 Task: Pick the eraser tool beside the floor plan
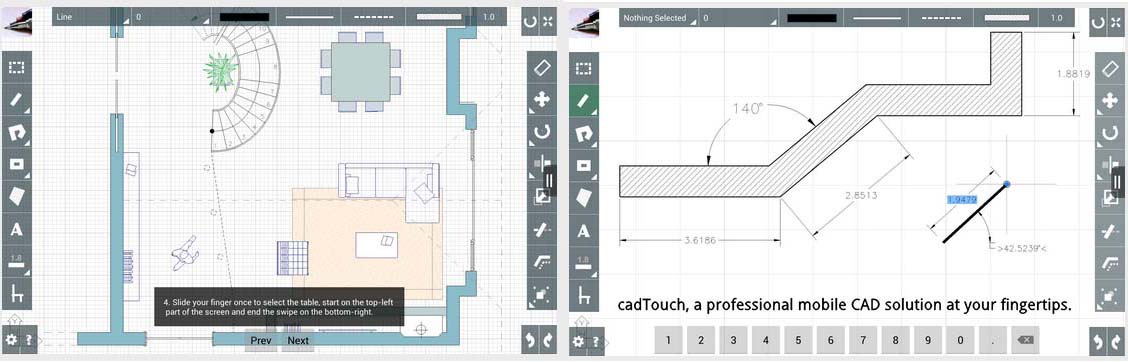click(542, 68)
